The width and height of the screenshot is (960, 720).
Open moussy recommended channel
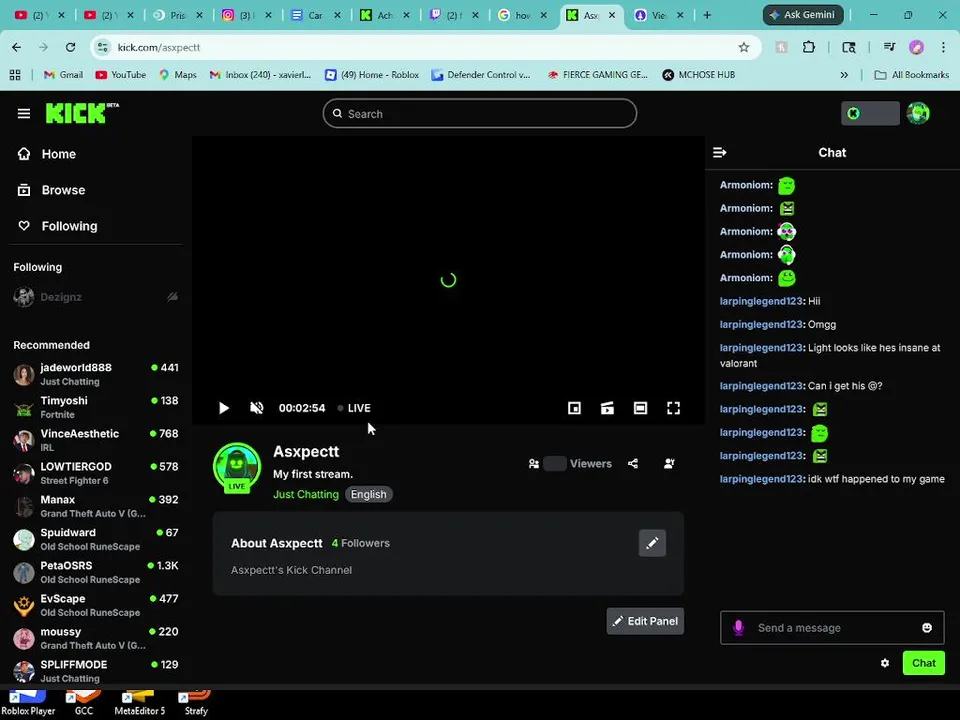[x=96, y=639]
